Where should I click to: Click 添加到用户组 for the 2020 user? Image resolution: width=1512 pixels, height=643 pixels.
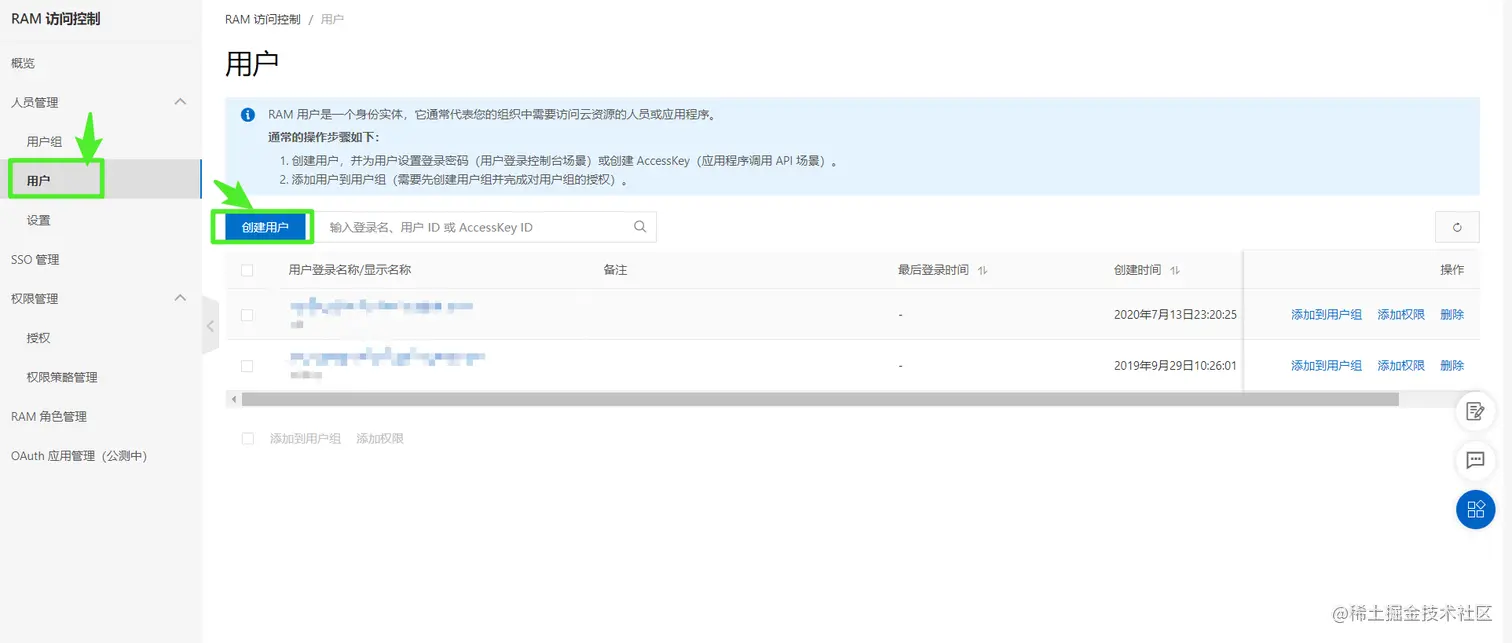pyautogui.click(x=1326, y=314)
